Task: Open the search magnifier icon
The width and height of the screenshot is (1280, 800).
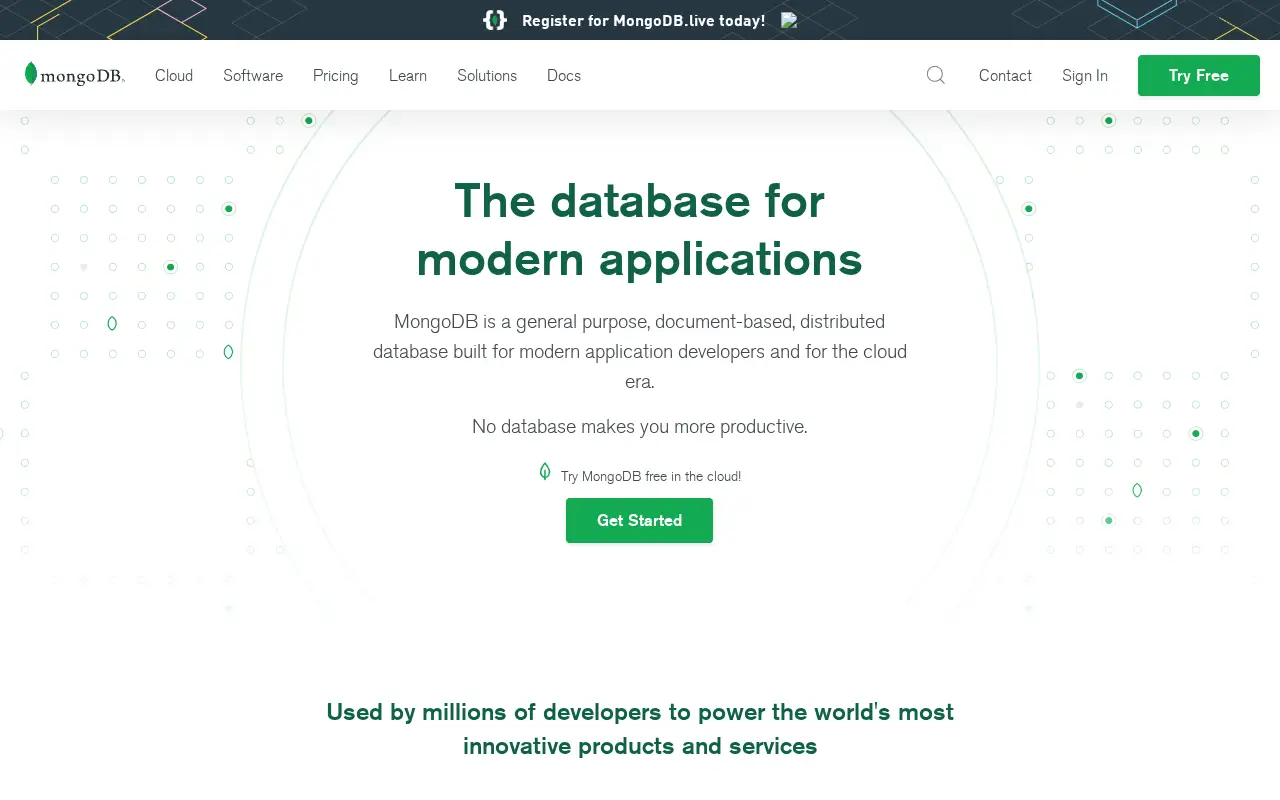Action: (936, 75)
